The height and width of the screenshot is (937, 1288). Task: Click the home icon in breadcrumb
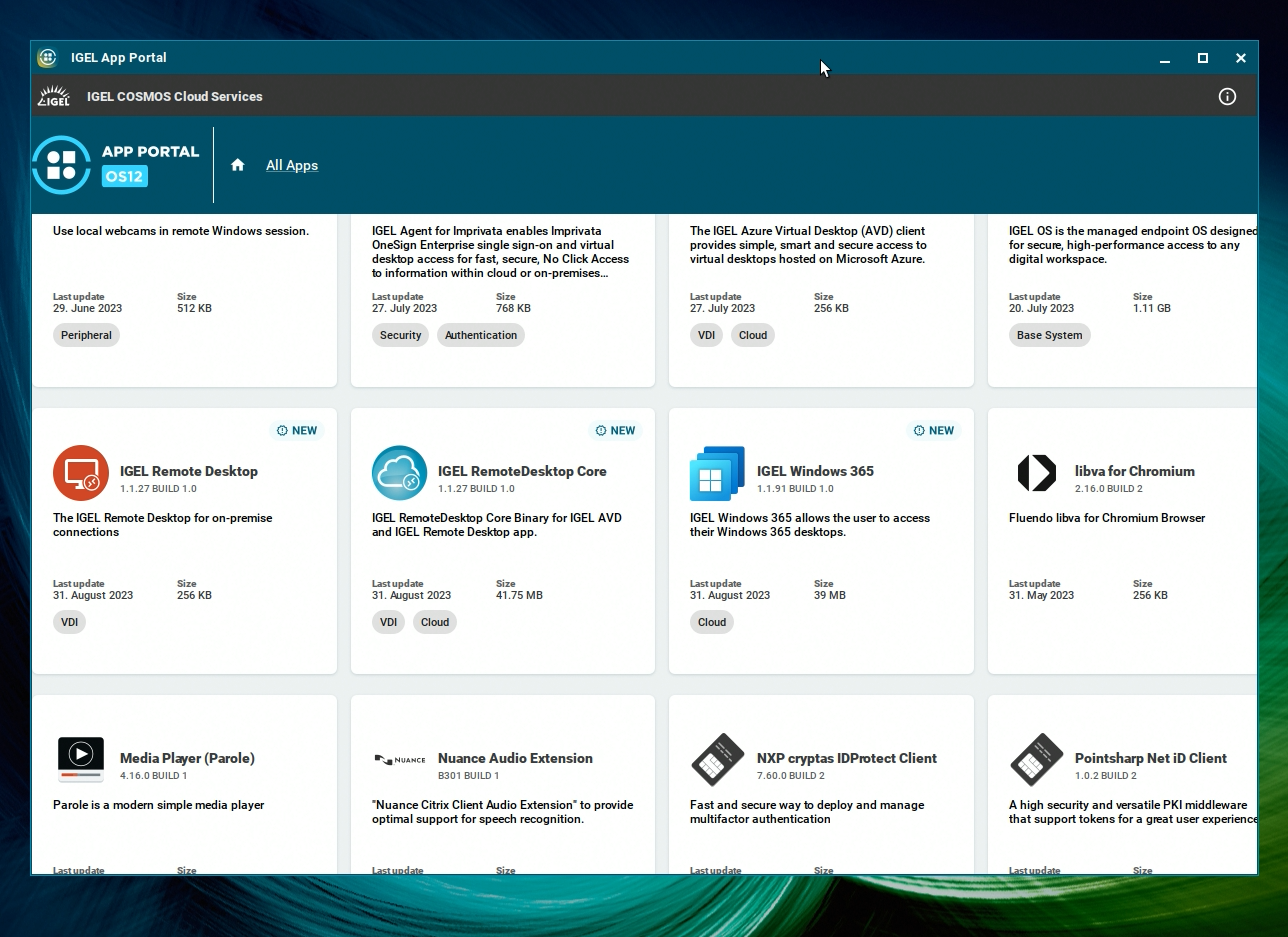click(237, 165)
